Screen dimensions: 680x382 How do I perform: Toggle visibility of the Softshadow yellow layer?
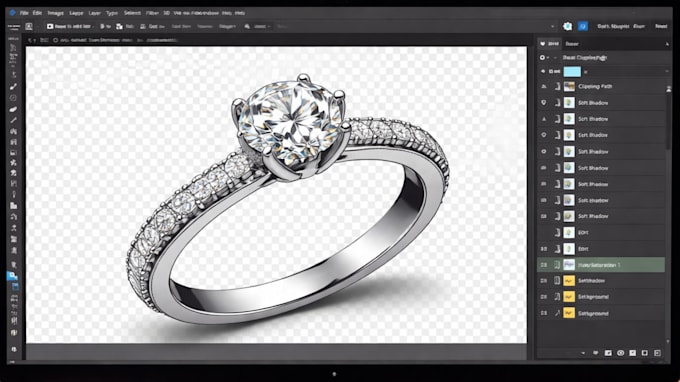(x=543, y=281)
